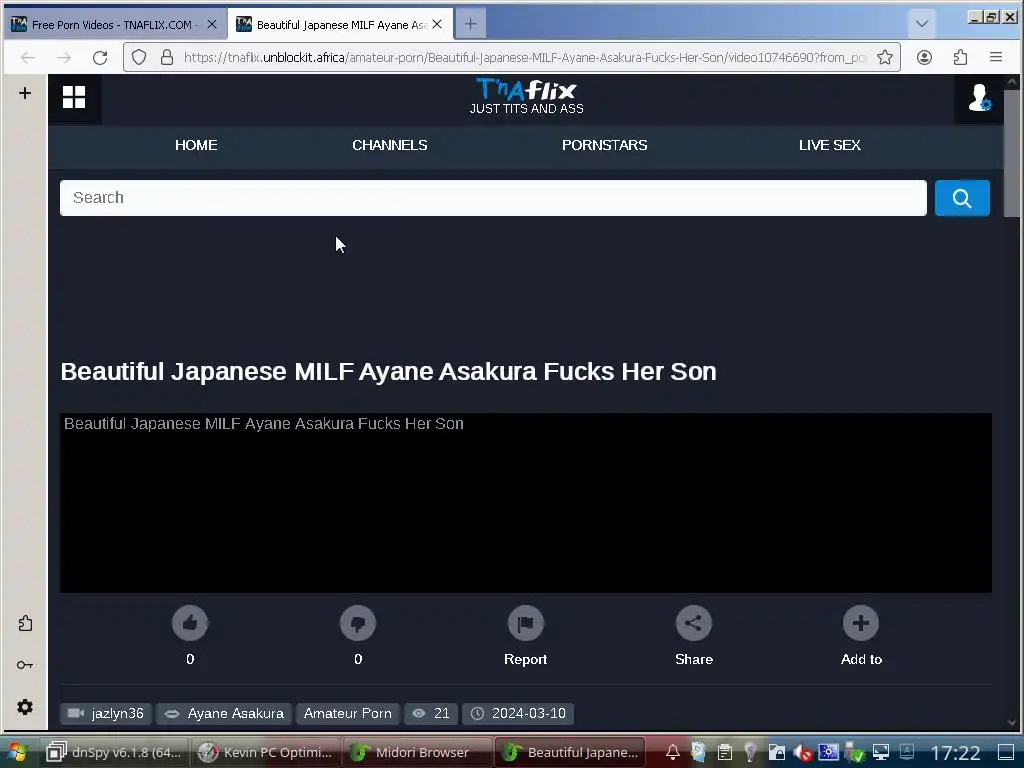The image size is (1024, 768).
Task: Click the user profile icon on the site header
Action: (x=979, y=98)
